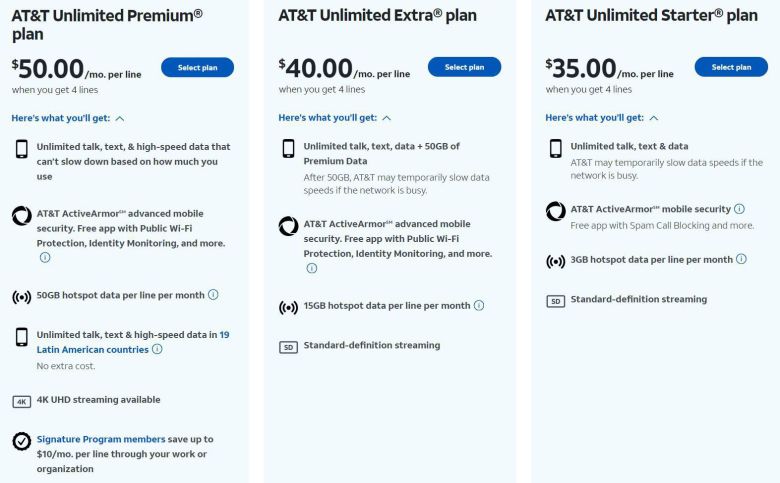Click the hotspot signal icon in Premium plan
Image resolution: width=780 pixels, height=483 pixels.
(22, 297)
